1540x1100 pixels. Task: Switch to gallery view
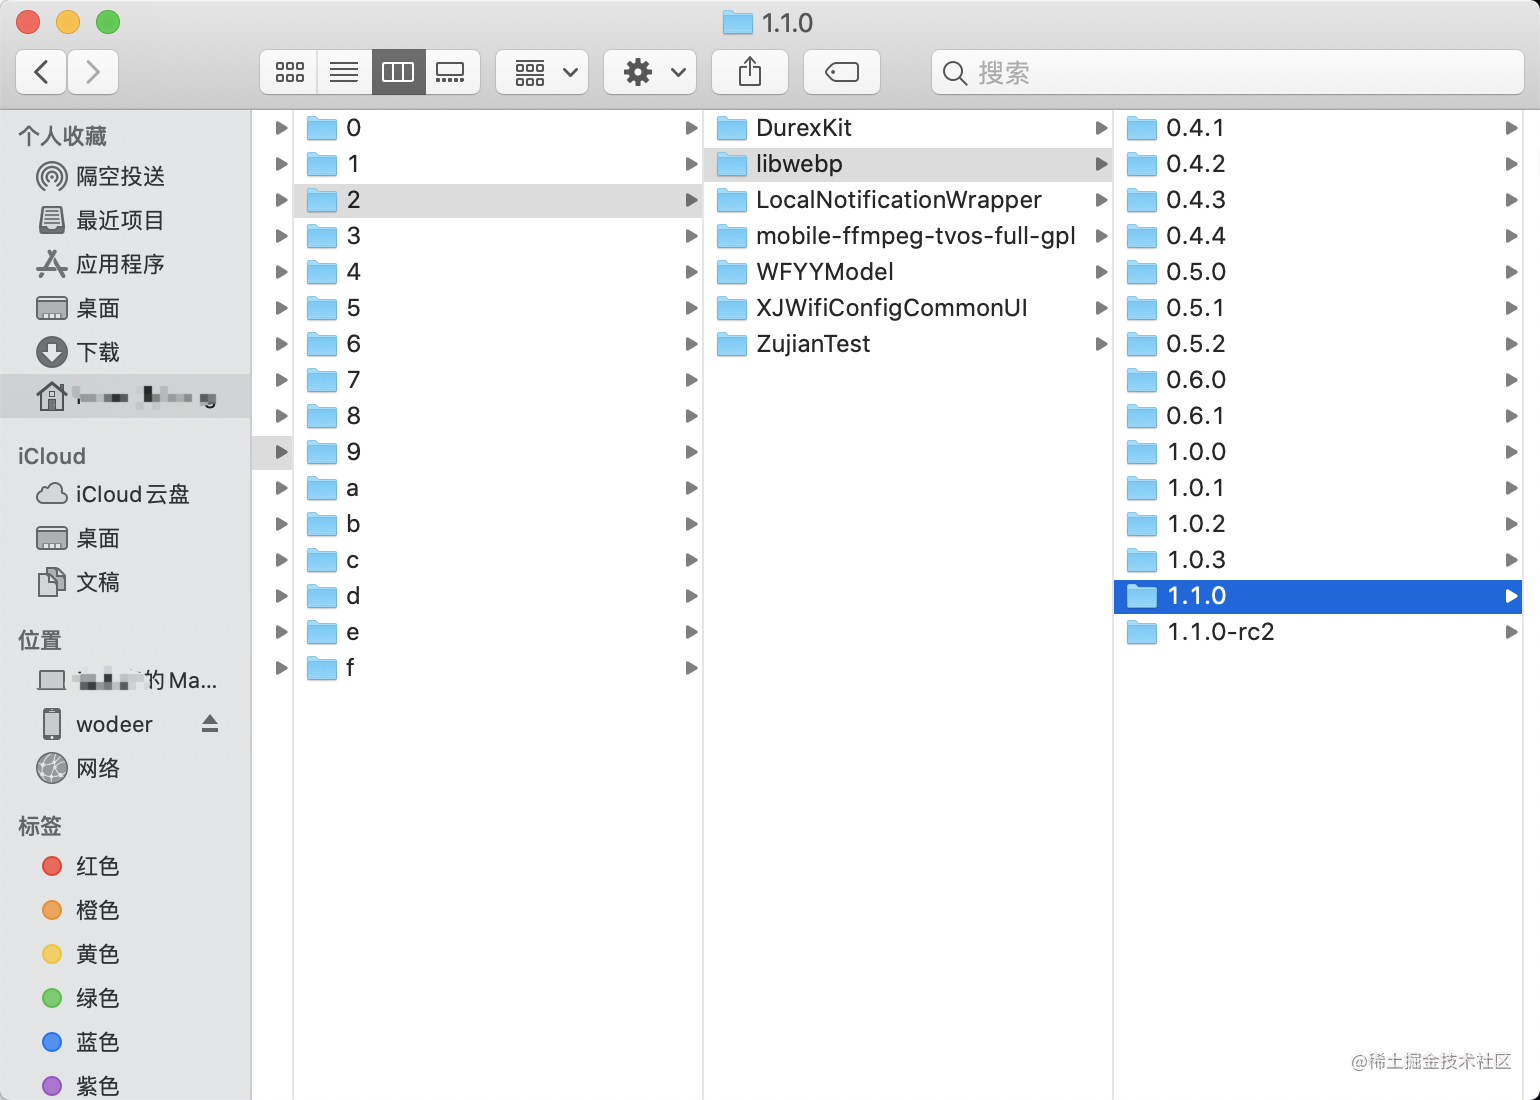click(452, 71)
